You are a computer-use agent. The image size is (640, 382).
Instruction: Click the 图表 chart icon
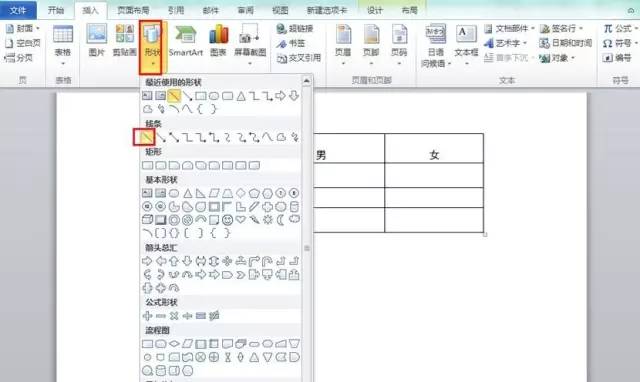coord(218,40)
